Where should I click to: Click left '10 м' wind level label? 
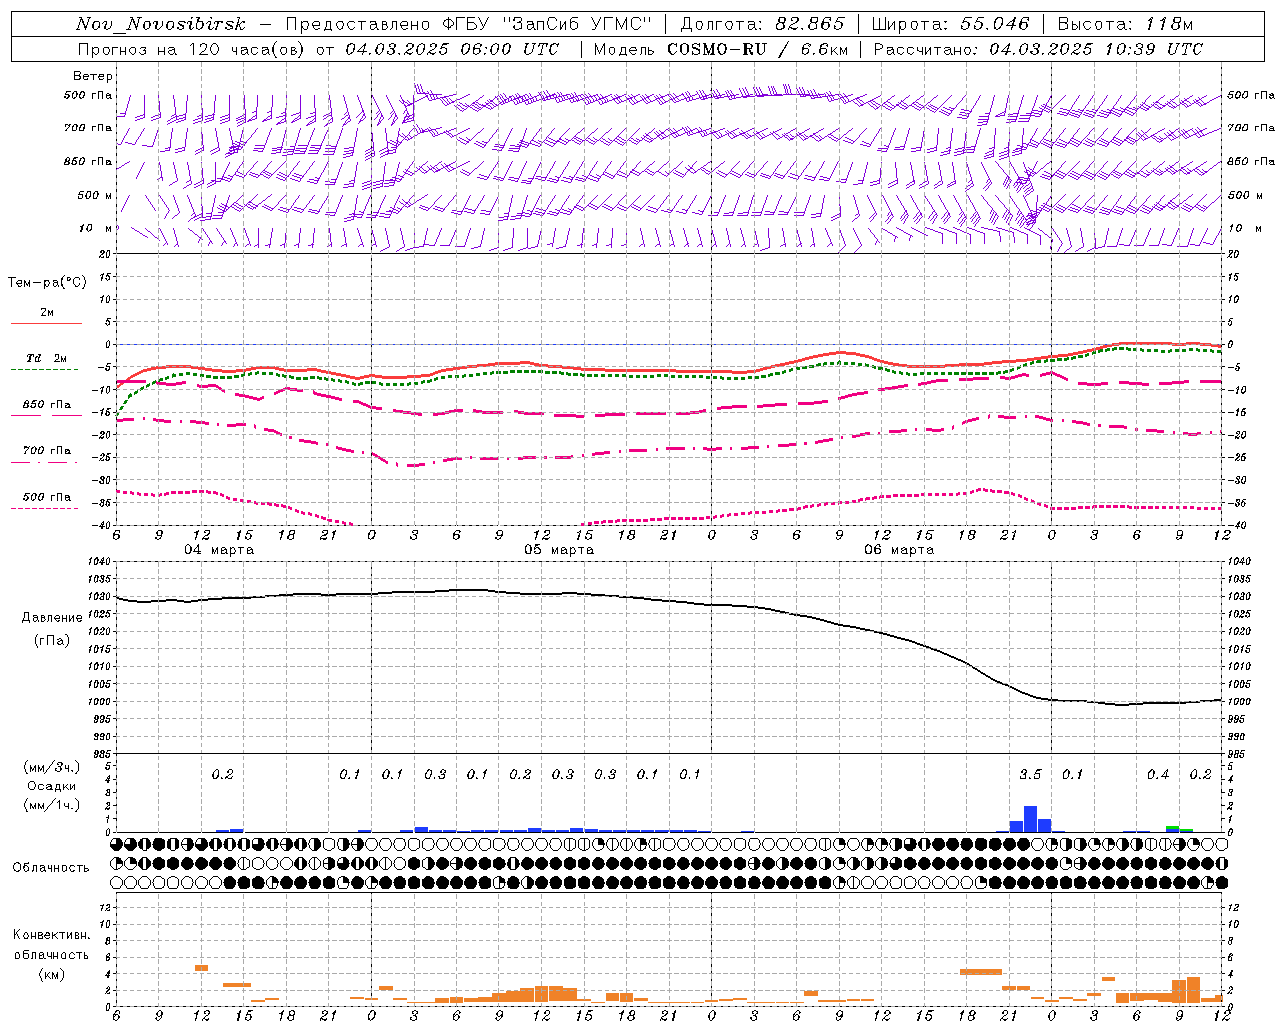(x=95, y=228)
